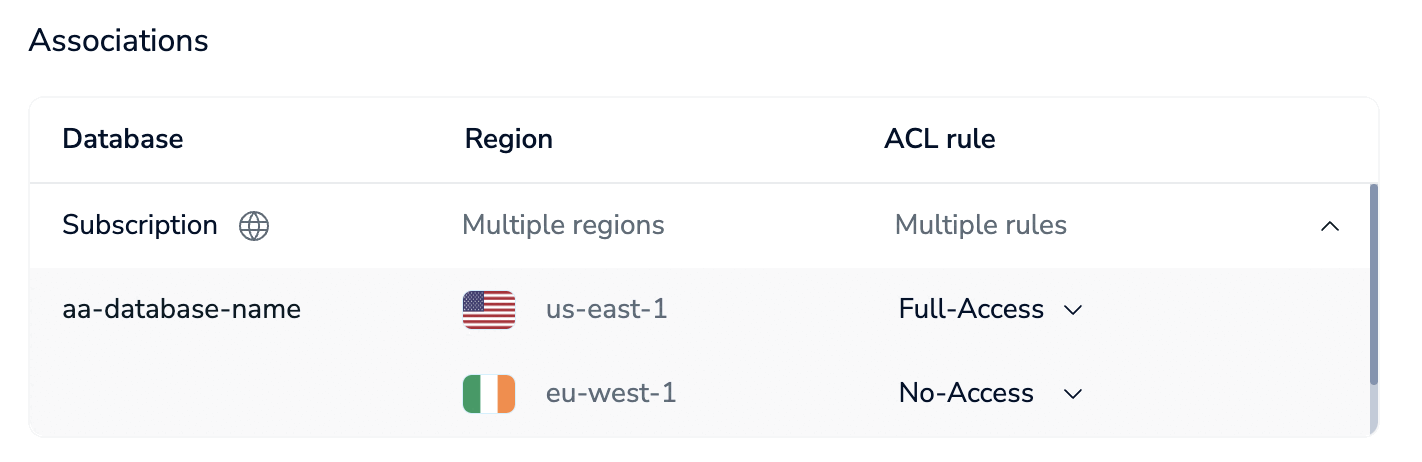This screenshot has height=462, width=1422.
Task: Click the us-east-1 region label
Action: click(606, 310)
